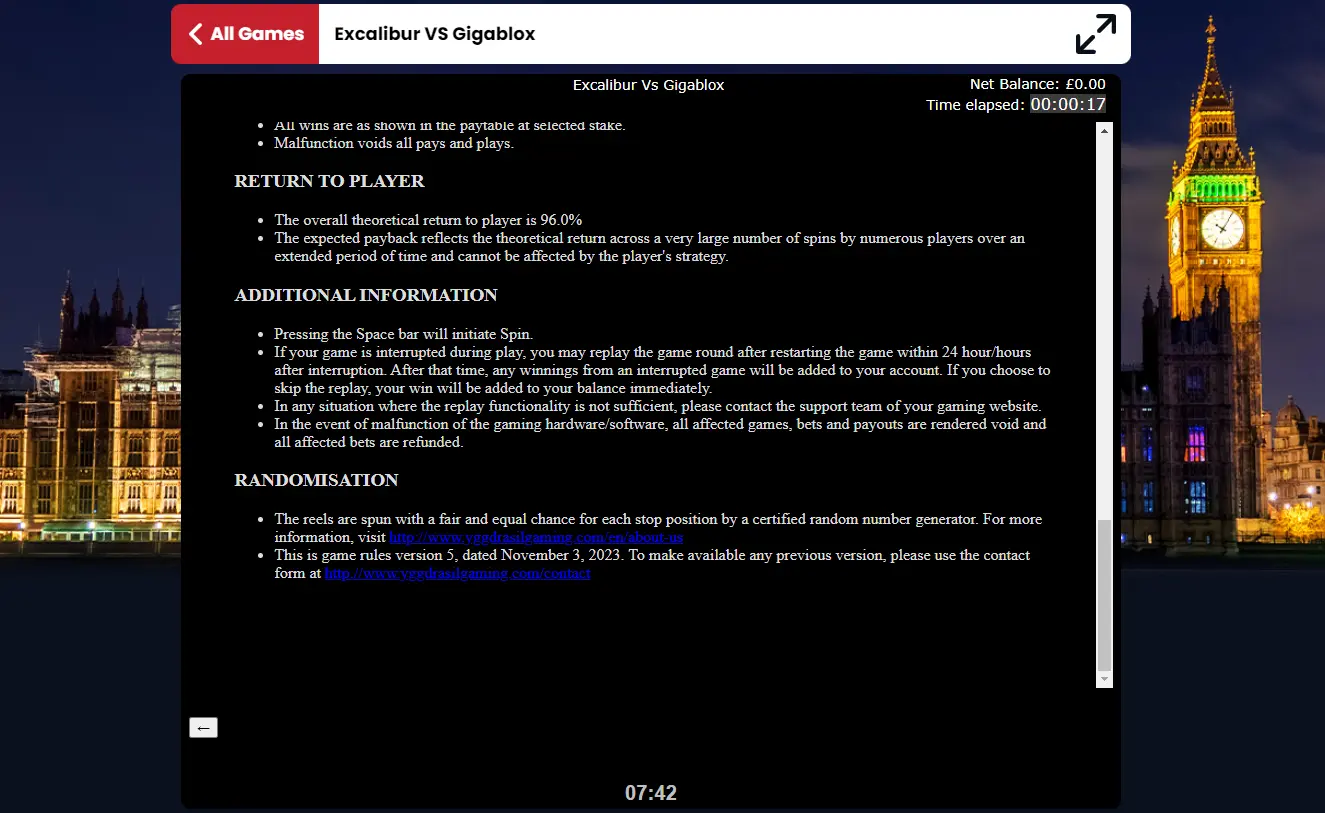Click 'If your game is interrupted' paragraph
This screenshot has width=1325, height=813.
[x=662, y=370]
